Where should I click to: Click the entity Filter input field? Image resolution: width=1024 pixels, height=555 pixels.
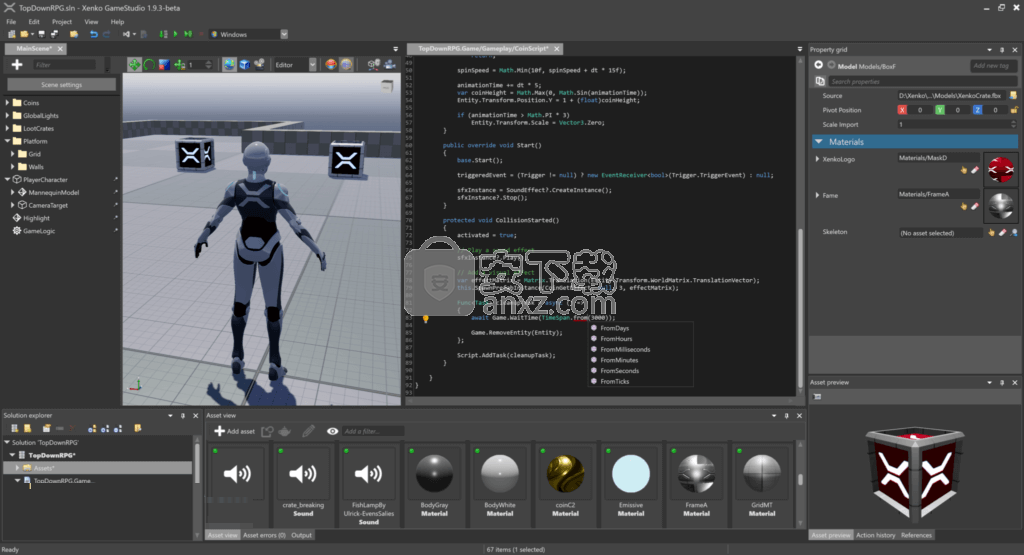coord(65,65)
